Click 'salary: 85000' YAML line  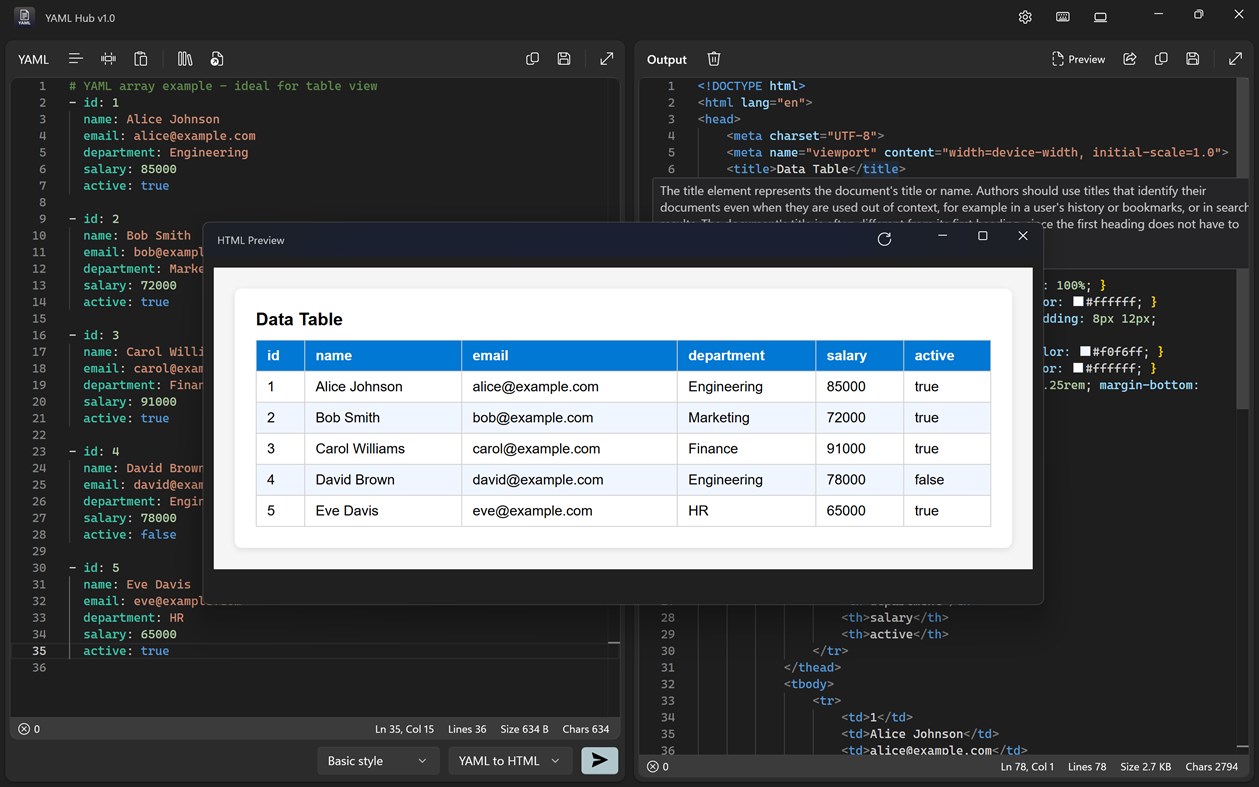point(130,169)
